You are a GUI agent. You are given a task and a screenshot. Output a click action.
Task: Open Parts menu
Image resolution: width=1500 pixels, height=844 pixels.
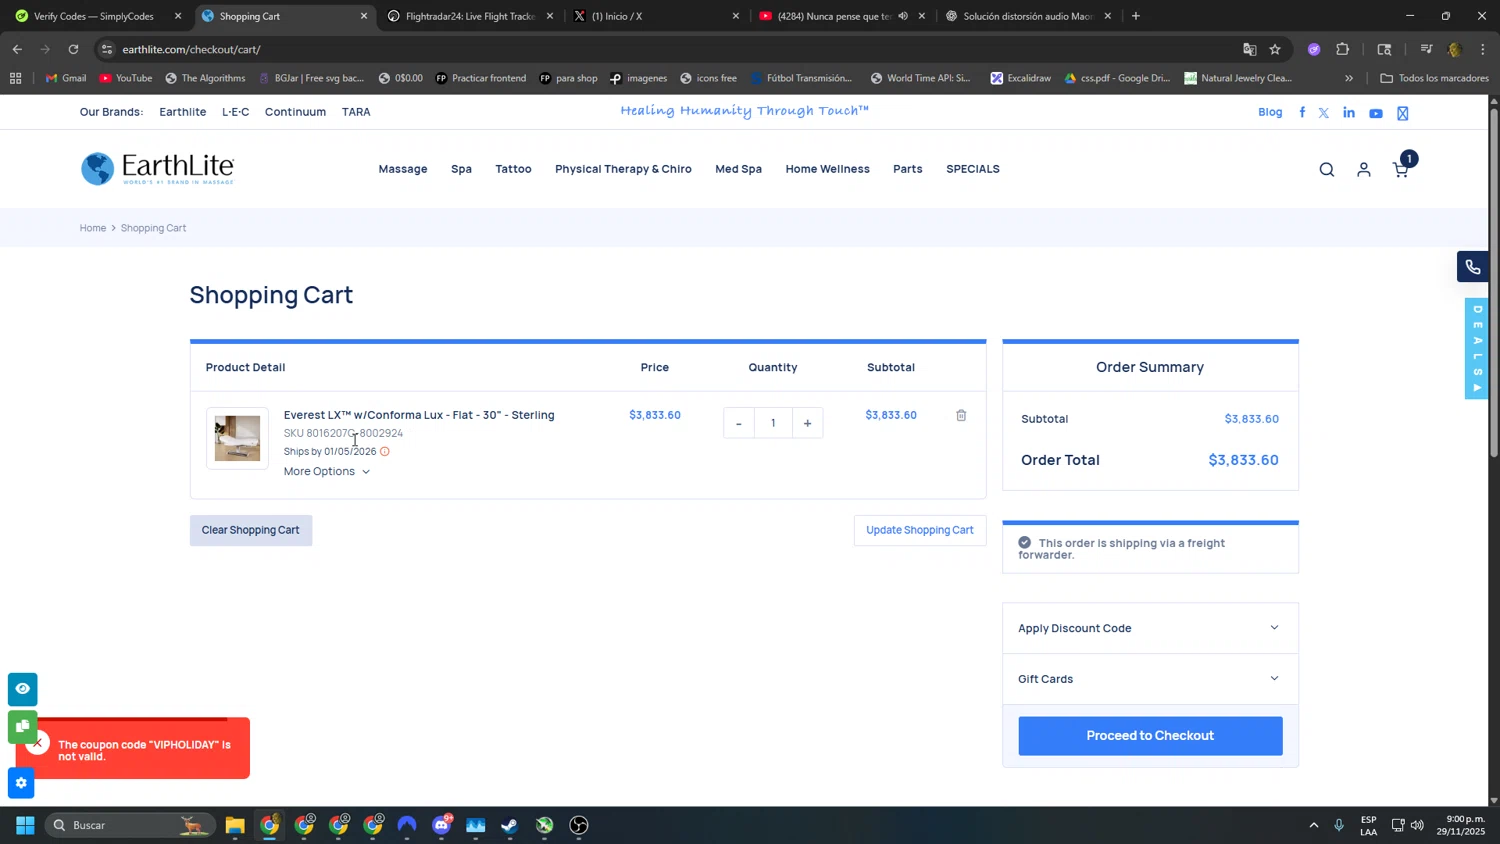point(908,169)
